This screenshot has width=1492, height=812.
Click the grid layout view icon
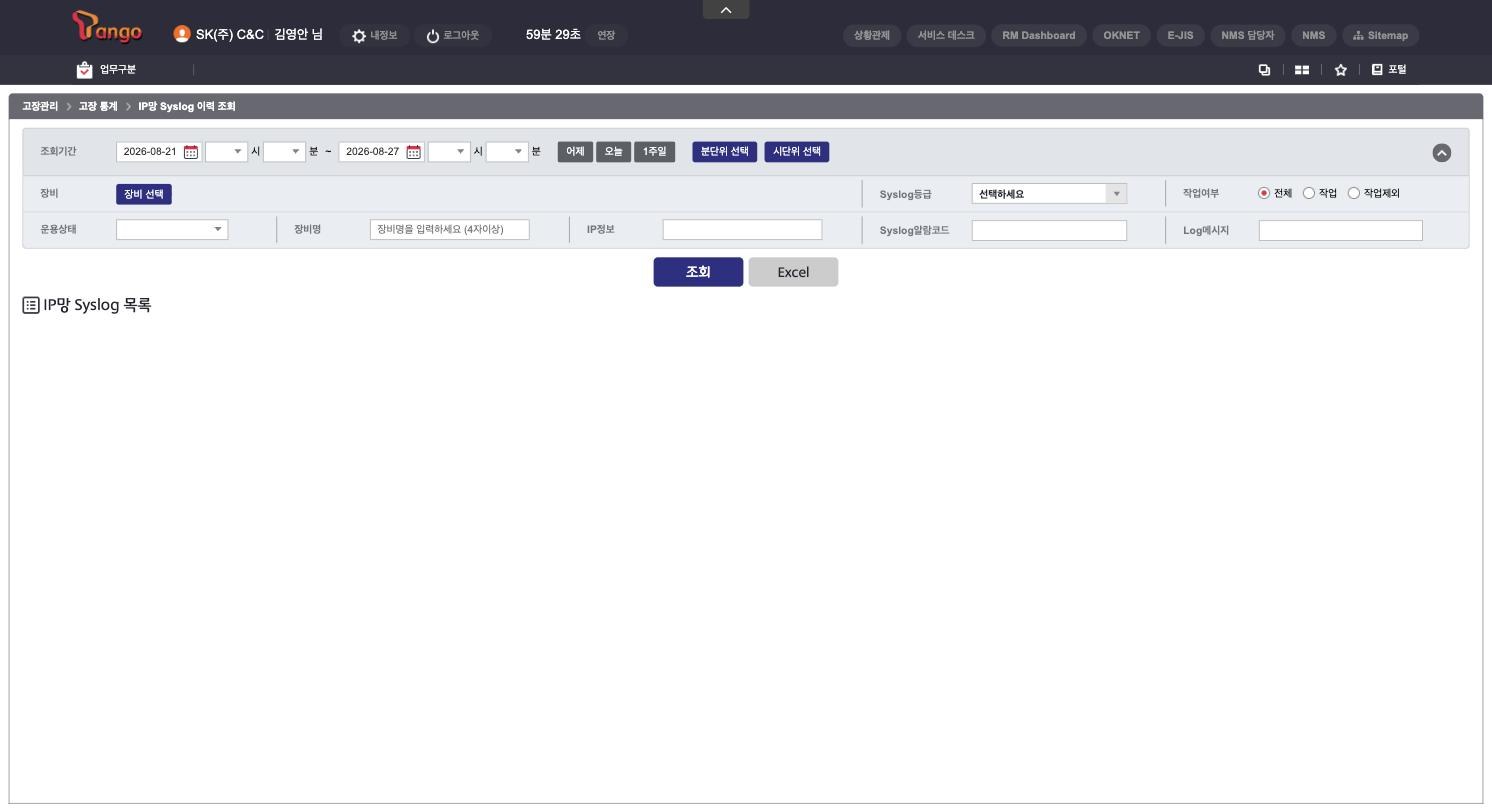click(x=1302, y=70)
